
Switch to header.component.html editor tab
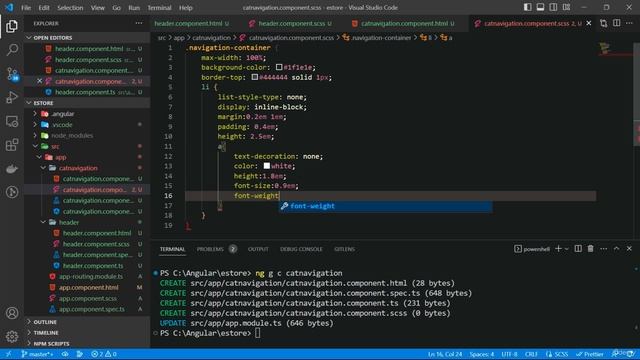click(188, 24)
